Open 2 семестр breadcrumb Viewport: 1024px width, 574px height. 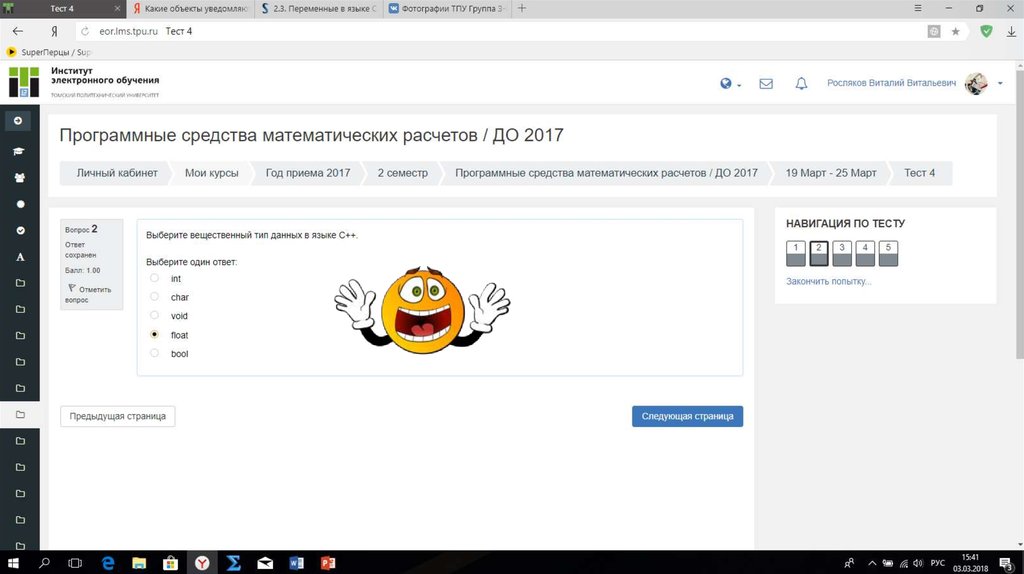[402, 173]
